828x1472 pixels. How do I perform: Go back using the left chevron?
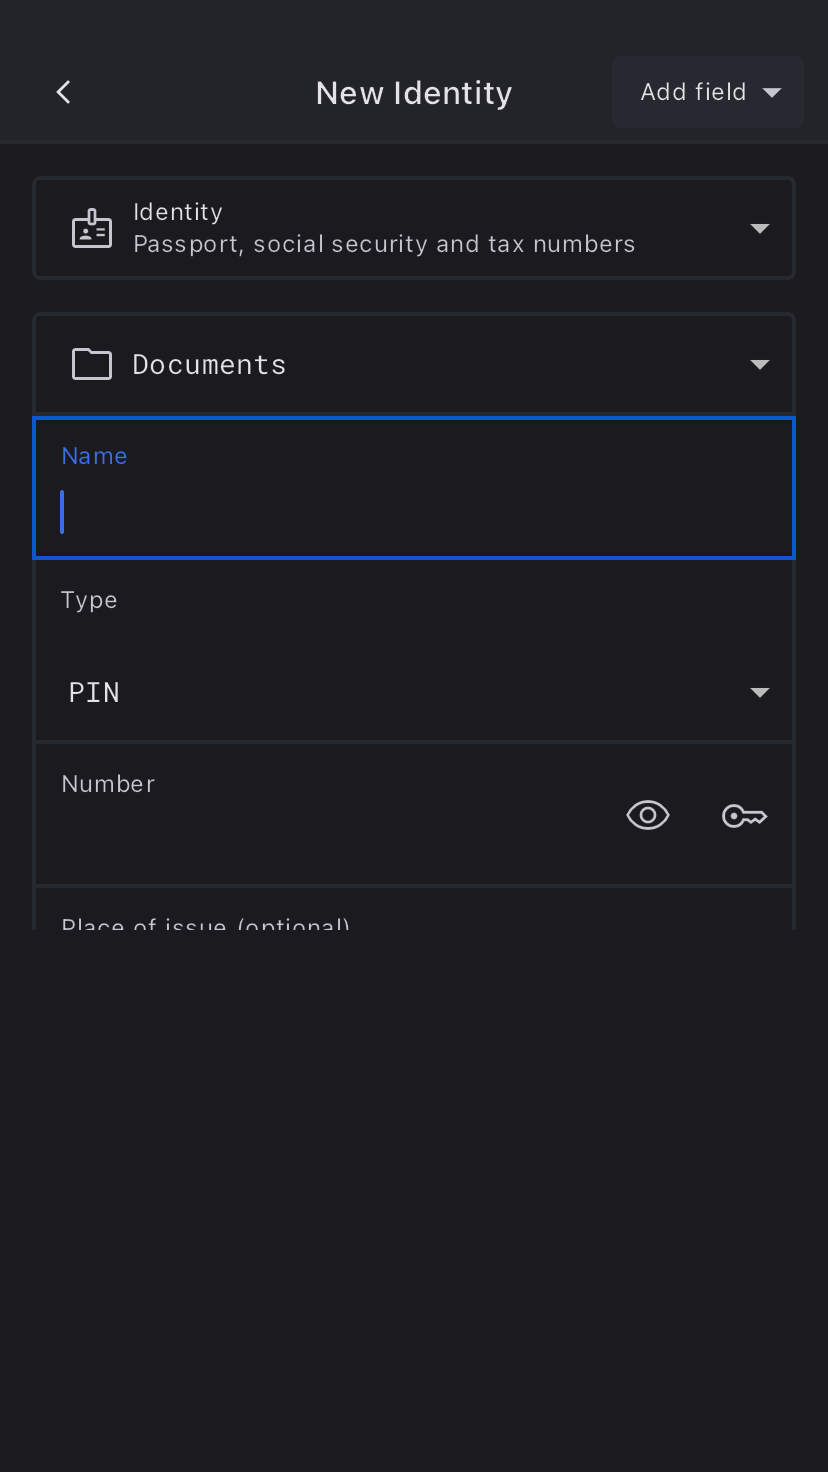(63, 92)
